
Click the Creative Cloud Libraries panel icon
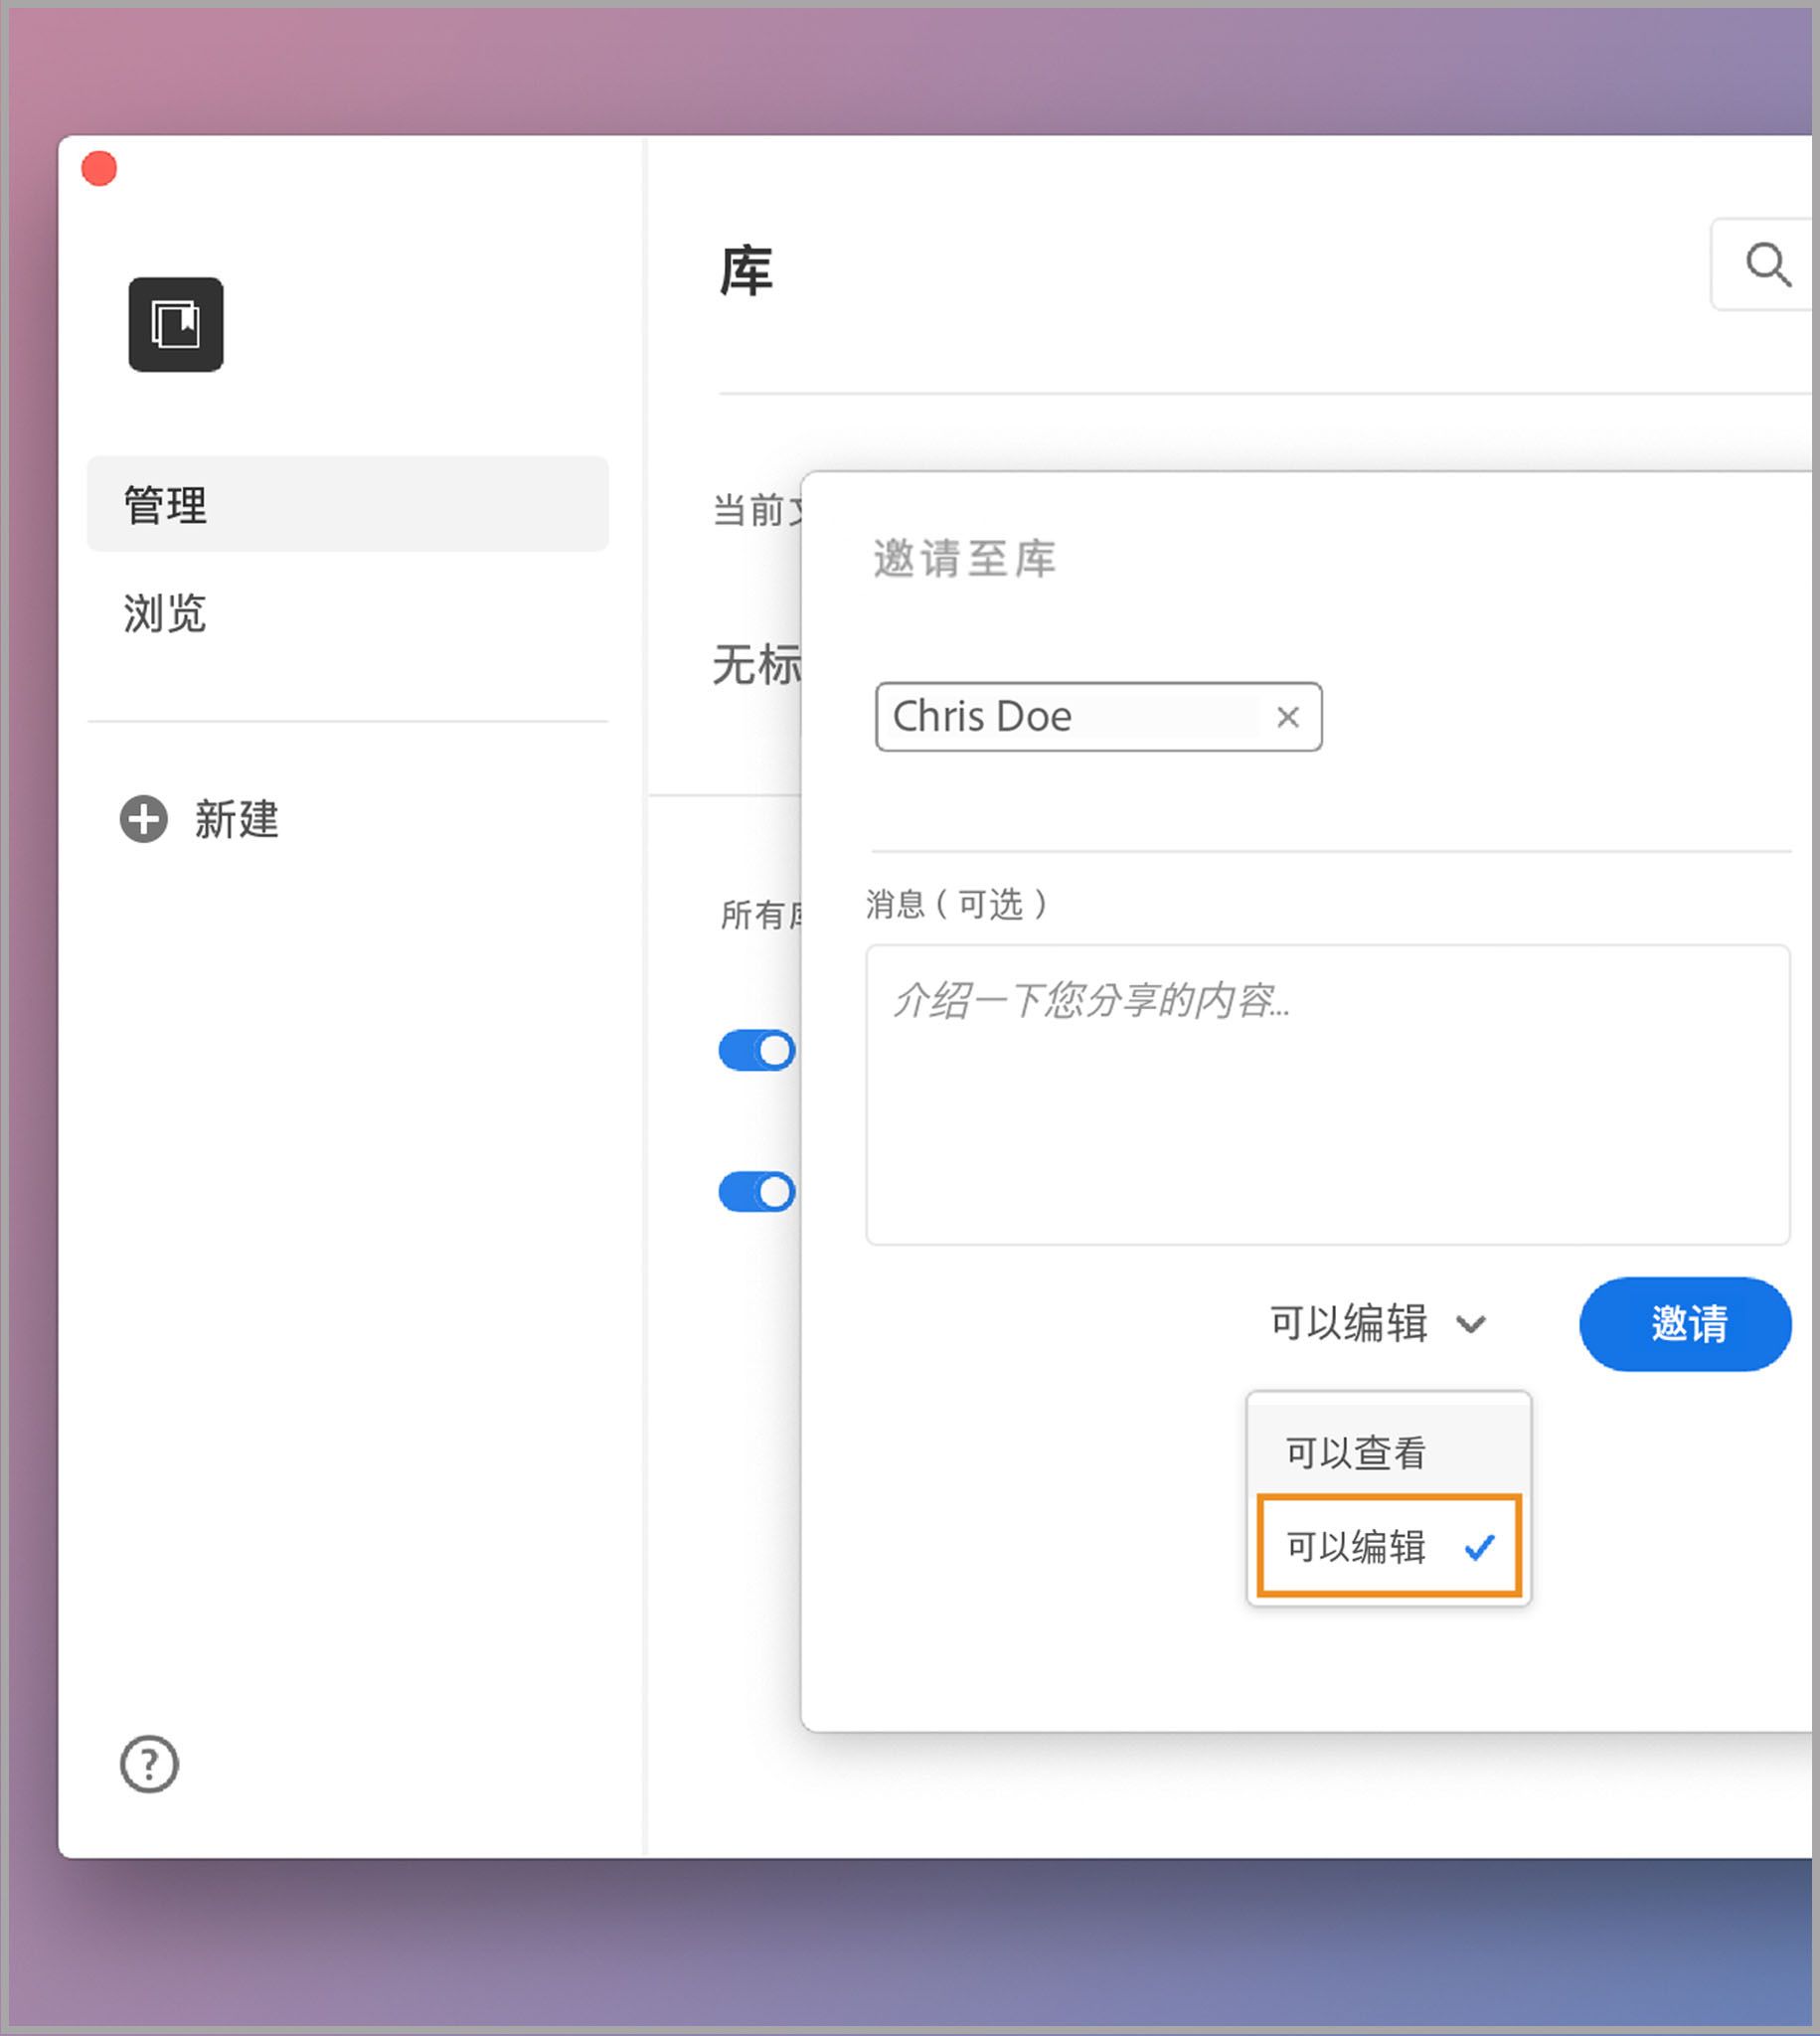175,324
